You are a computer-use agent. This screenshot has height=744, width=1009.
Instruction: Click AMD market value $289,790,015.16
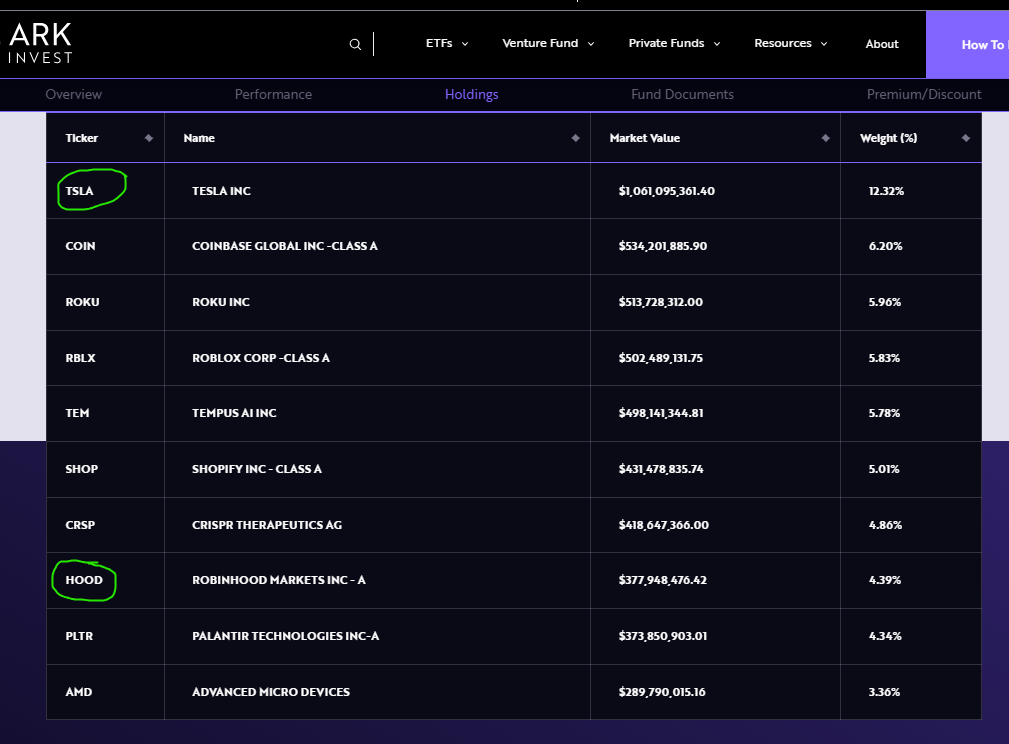pyautogui.click(x=662, y=692)
